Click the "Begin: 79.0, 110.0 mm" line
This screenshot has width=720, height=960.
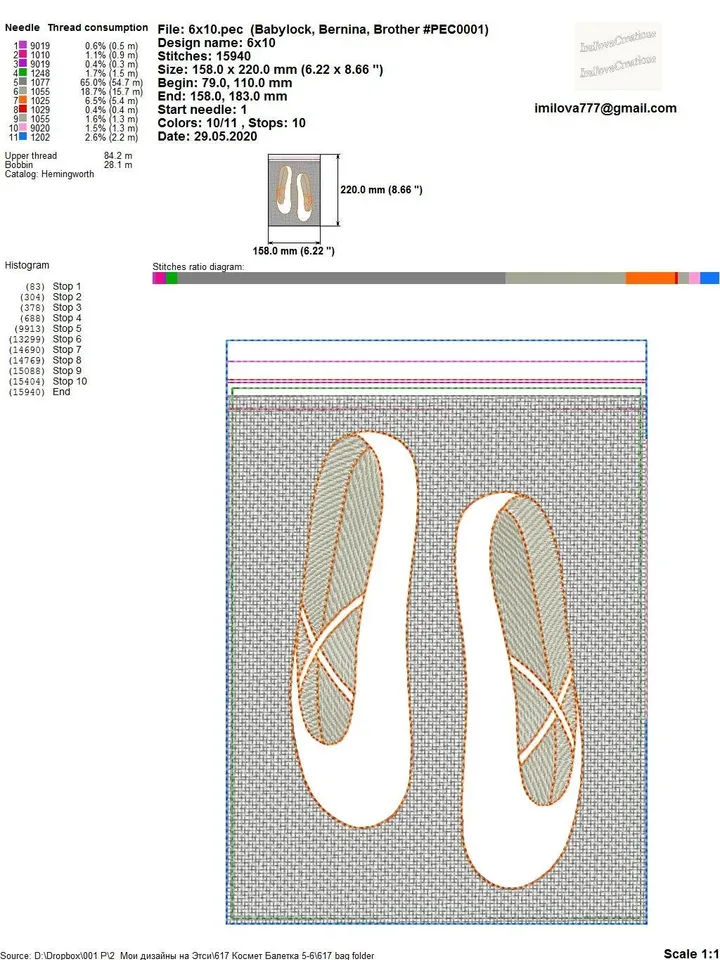[x=225, y=83]
